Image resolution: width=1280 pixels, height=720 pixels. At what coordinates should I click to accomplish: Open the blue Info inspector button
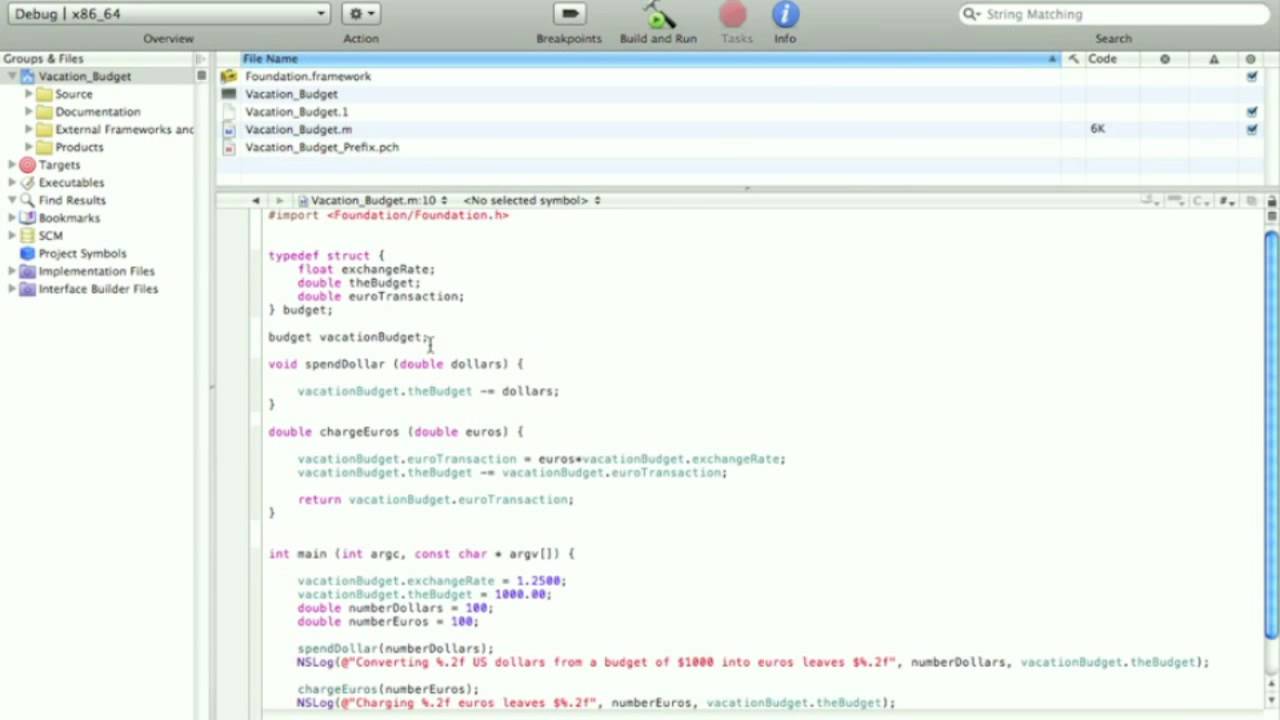click(785, 14)
